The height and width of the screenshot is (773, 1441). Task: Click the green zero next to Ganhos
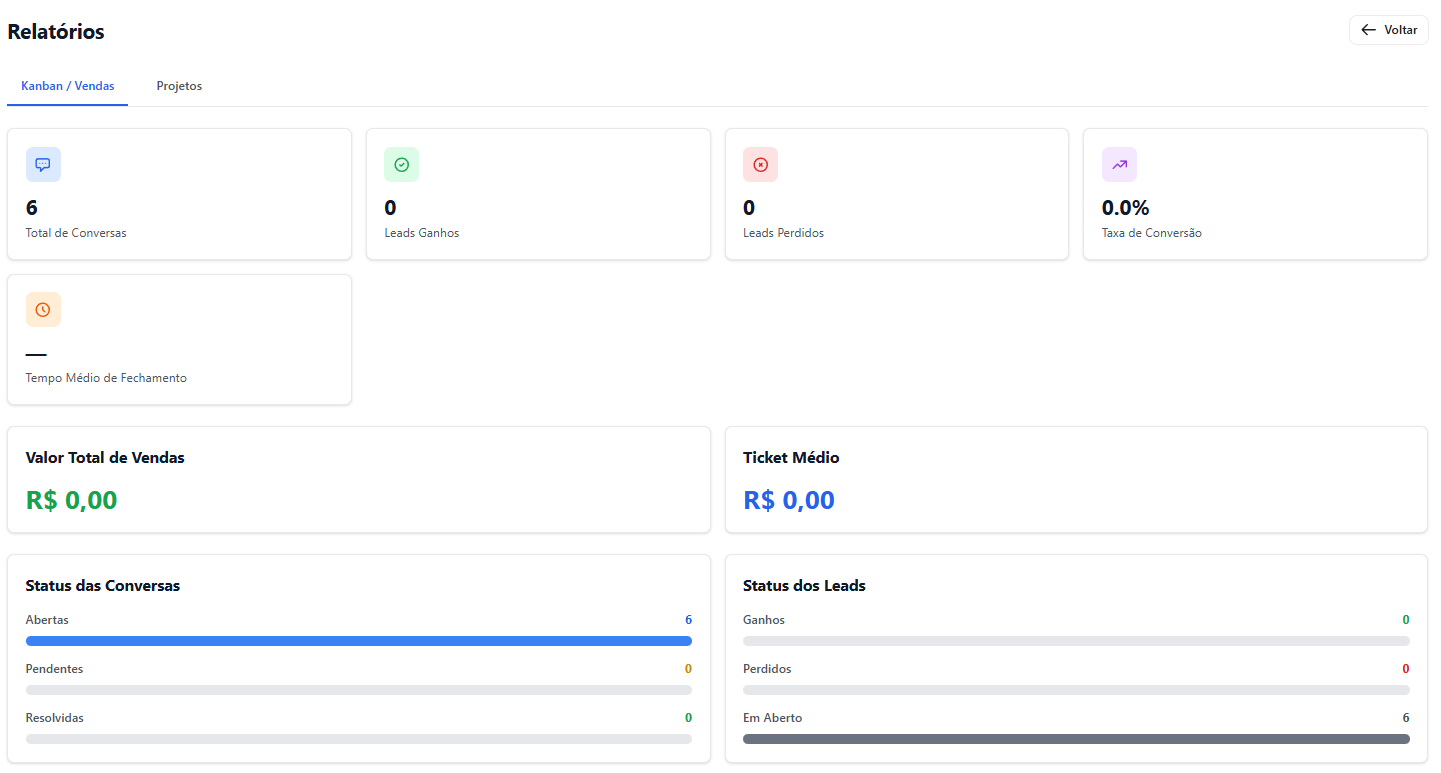click(1405, 619)
